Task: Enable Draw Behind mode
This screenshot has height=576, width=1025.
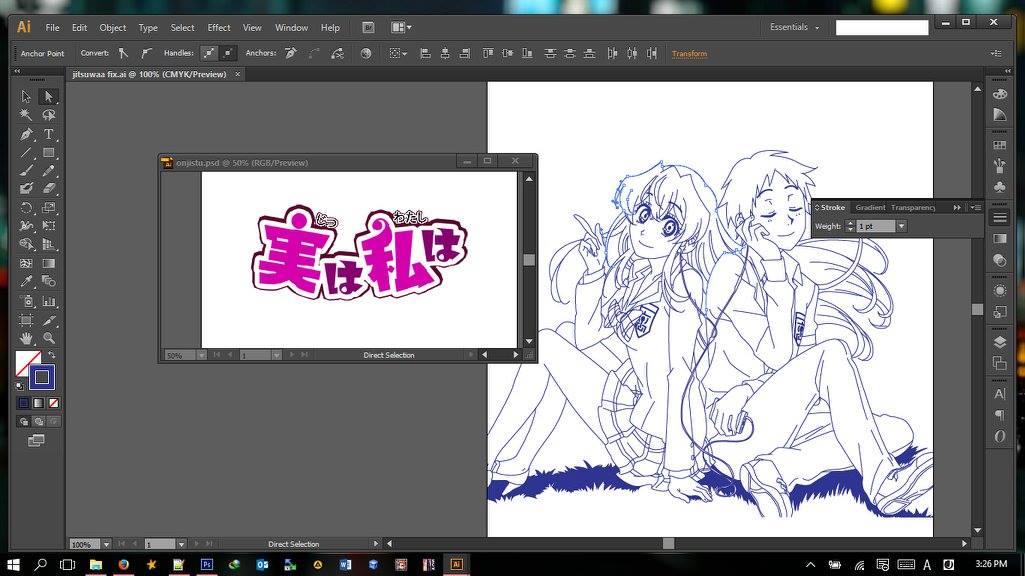Action: click(x=39, y=422)
